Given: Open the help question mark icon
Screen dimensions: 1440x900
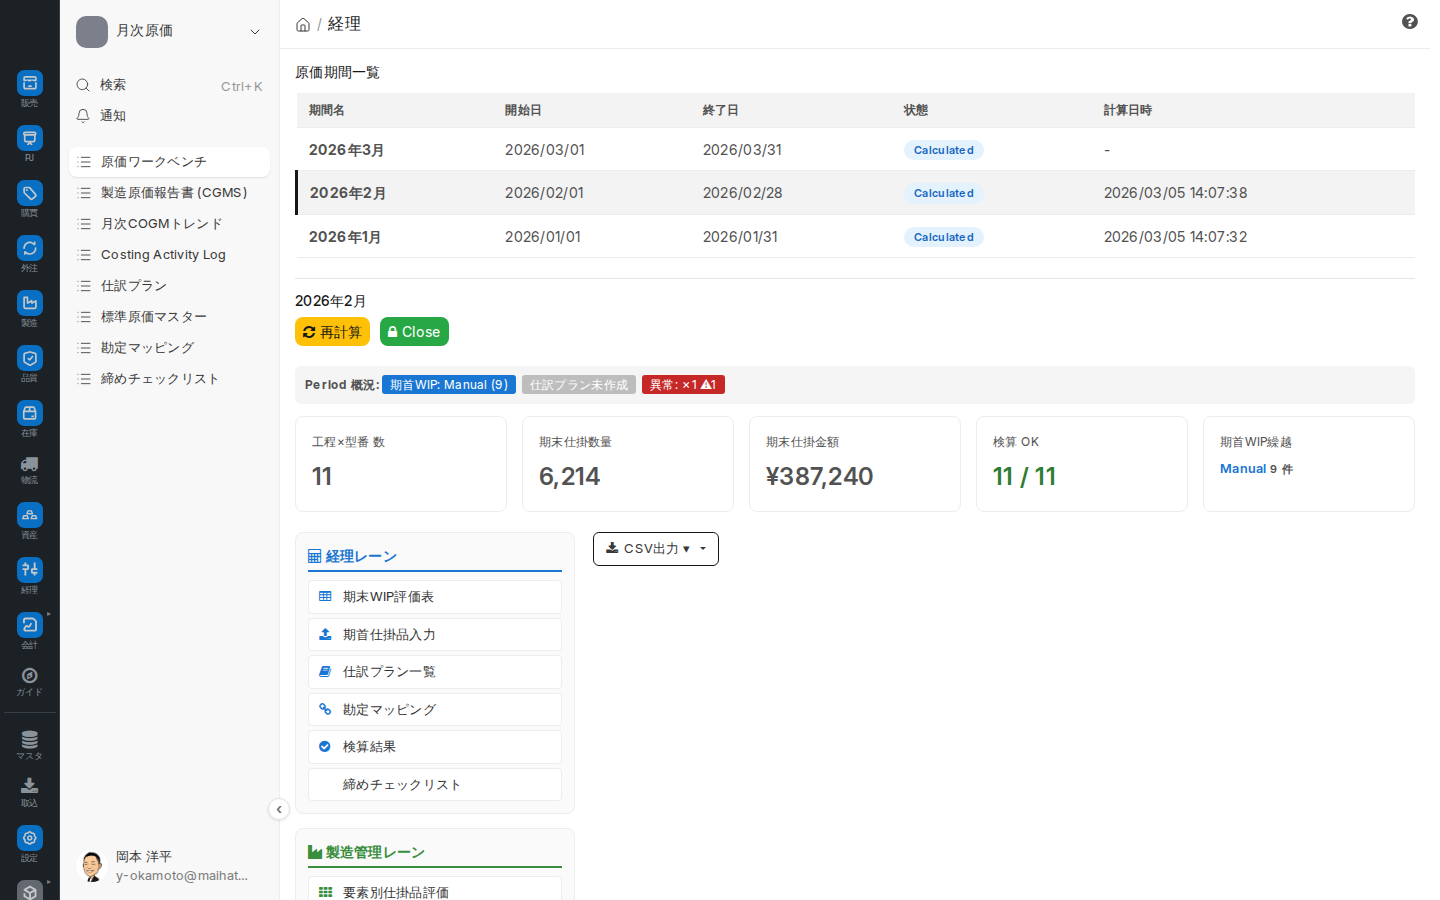Looking at the screenshot, I should pyautogui.click(x=1410, y=22).
